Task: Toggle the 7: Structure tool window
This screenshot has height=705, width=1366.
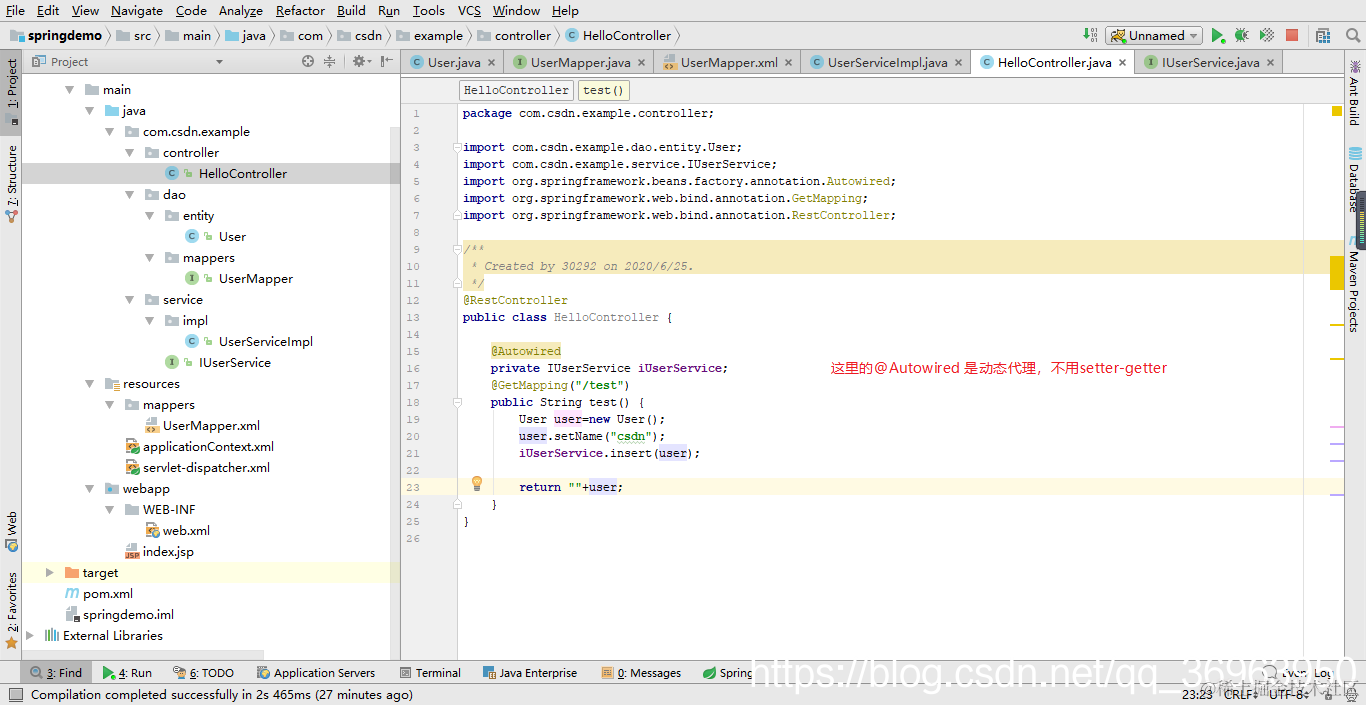Action: (x=11, y=183)
